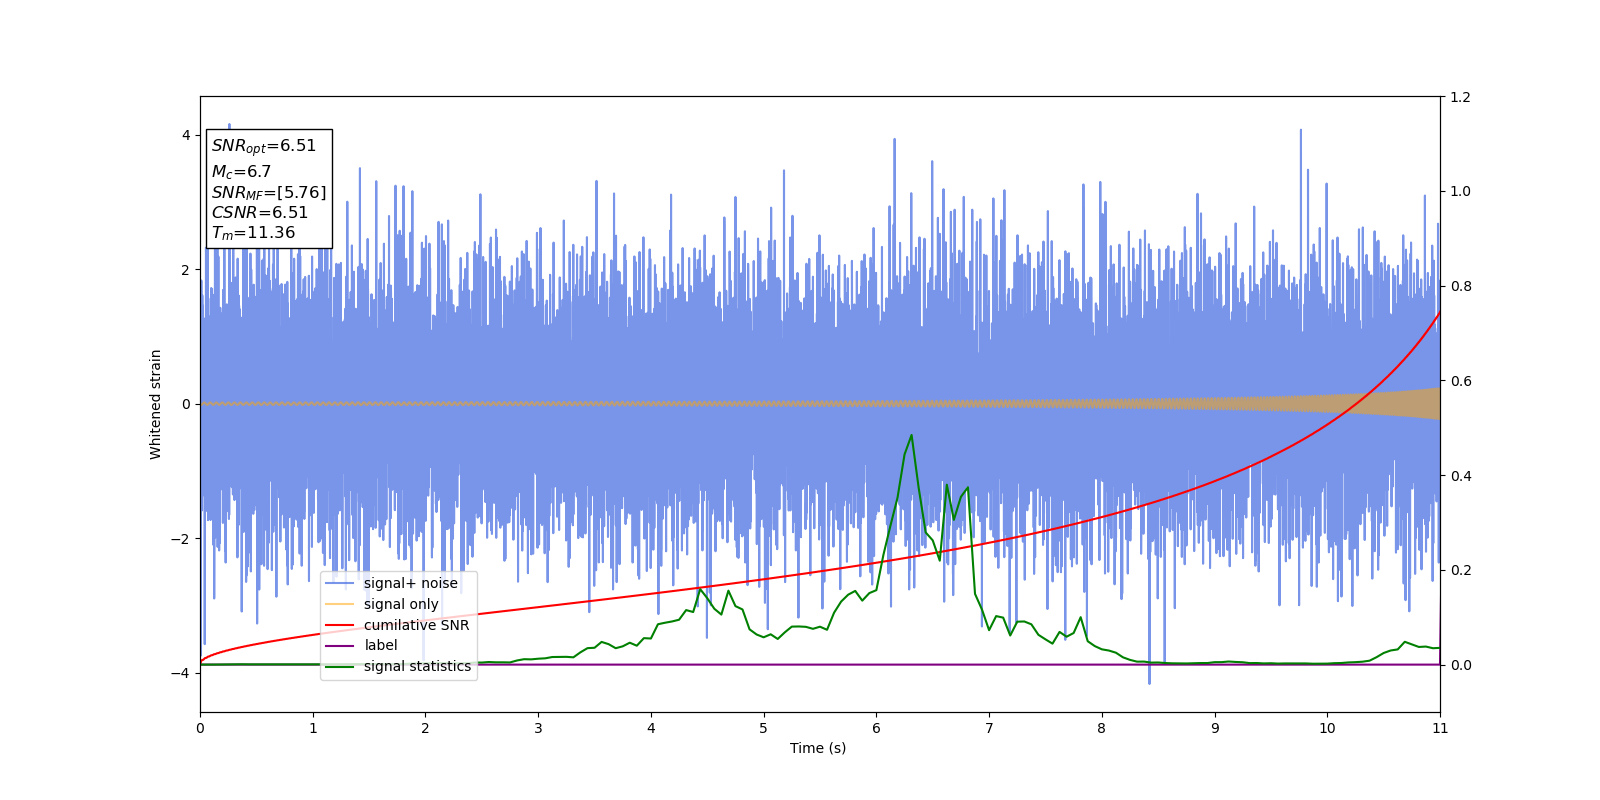1600x800 pixels.
Task: Click the Tm=11.36 annotation text
Action: (253, 233)
